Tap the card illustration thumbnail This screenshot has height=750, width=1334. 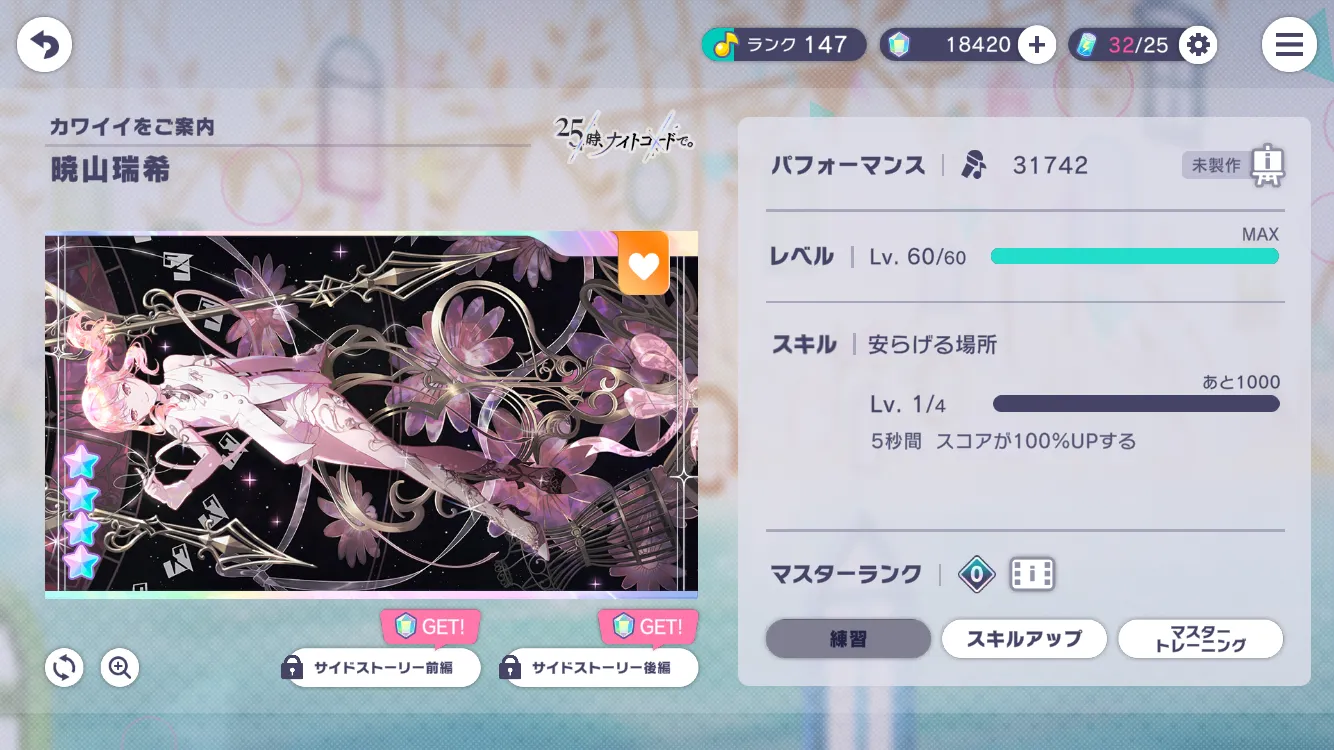coord(371,415)
